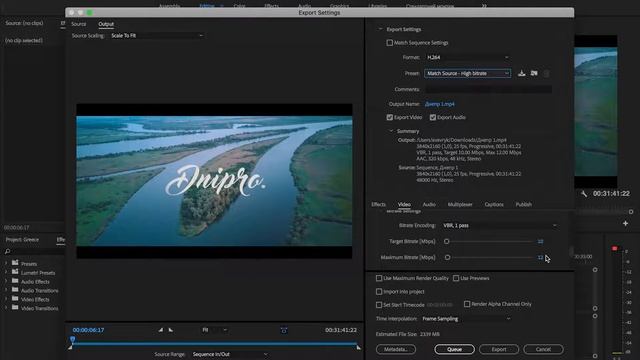Open the Effects settings tab

point(378,204)
